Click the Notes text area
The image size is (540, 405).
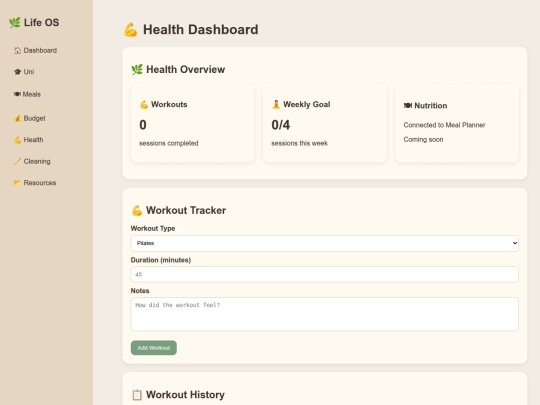pos(324,314)
